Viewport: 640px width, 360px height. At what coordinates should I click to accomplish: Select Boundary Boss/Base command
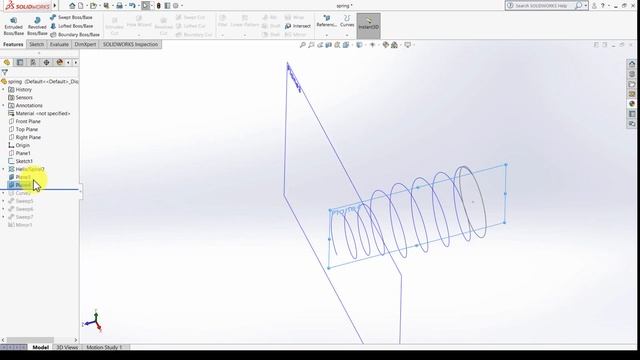pos(75,35)
